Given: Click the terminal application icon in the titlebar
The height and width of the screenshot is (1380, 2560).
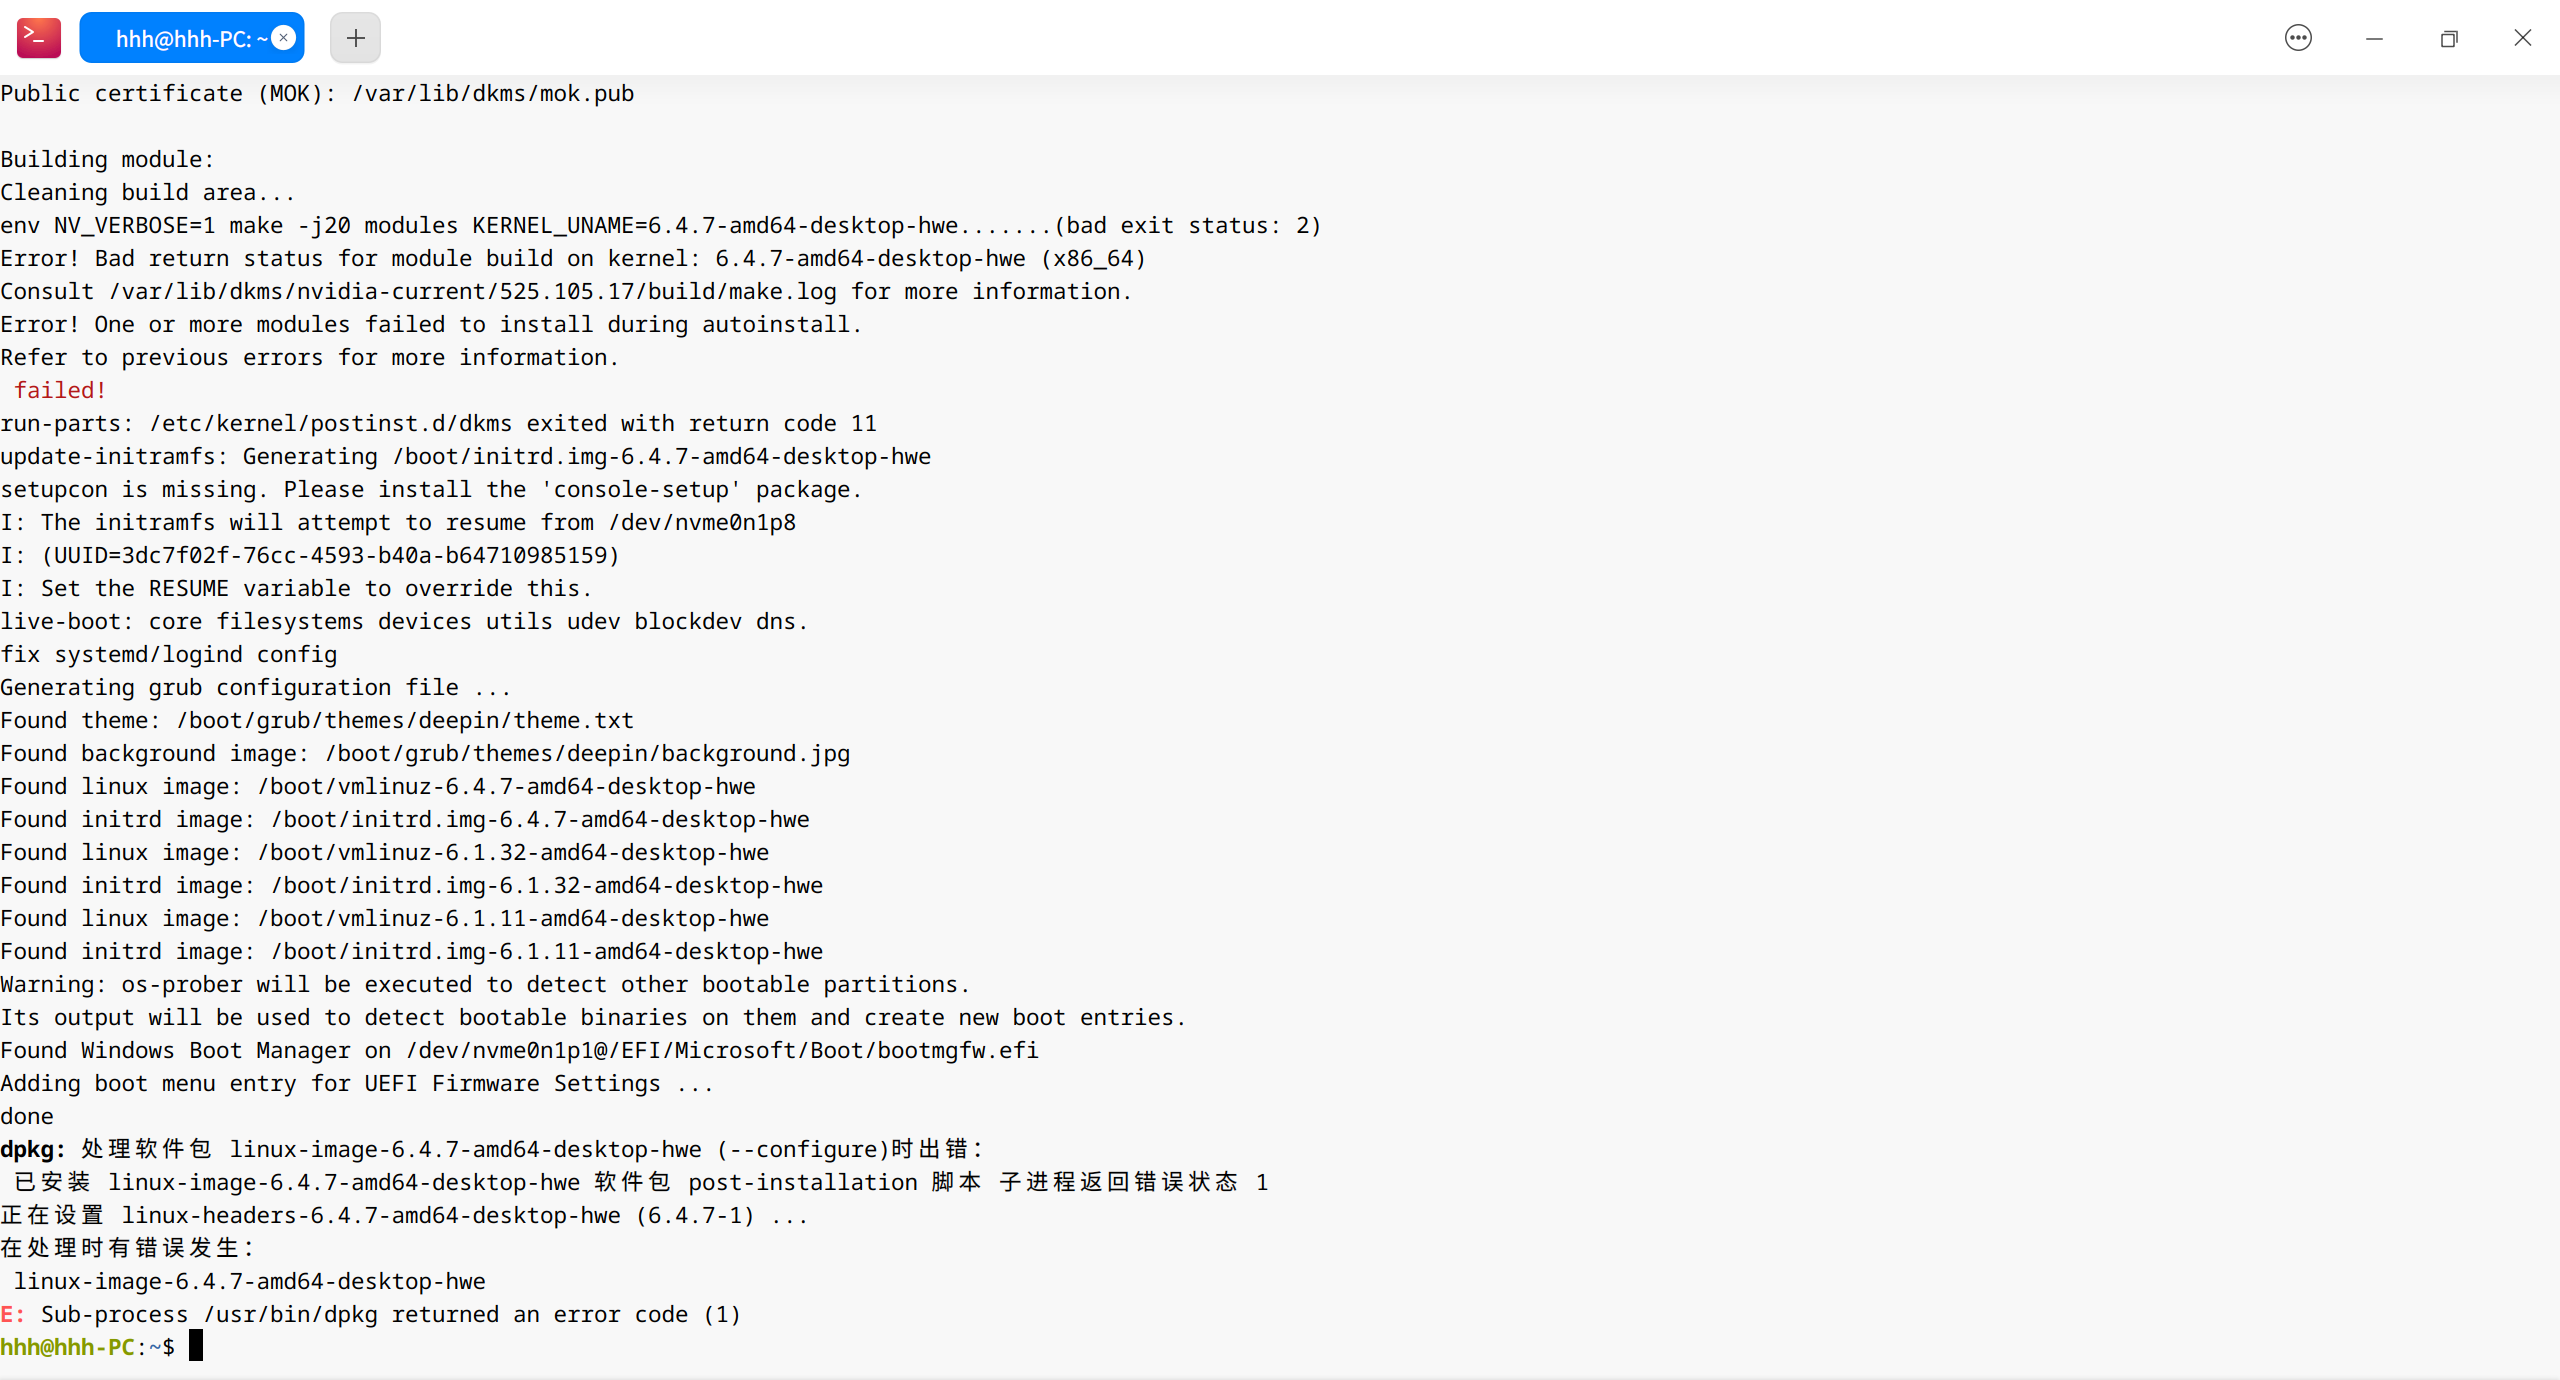Looking at the screenshot, I should coord(38,37).
